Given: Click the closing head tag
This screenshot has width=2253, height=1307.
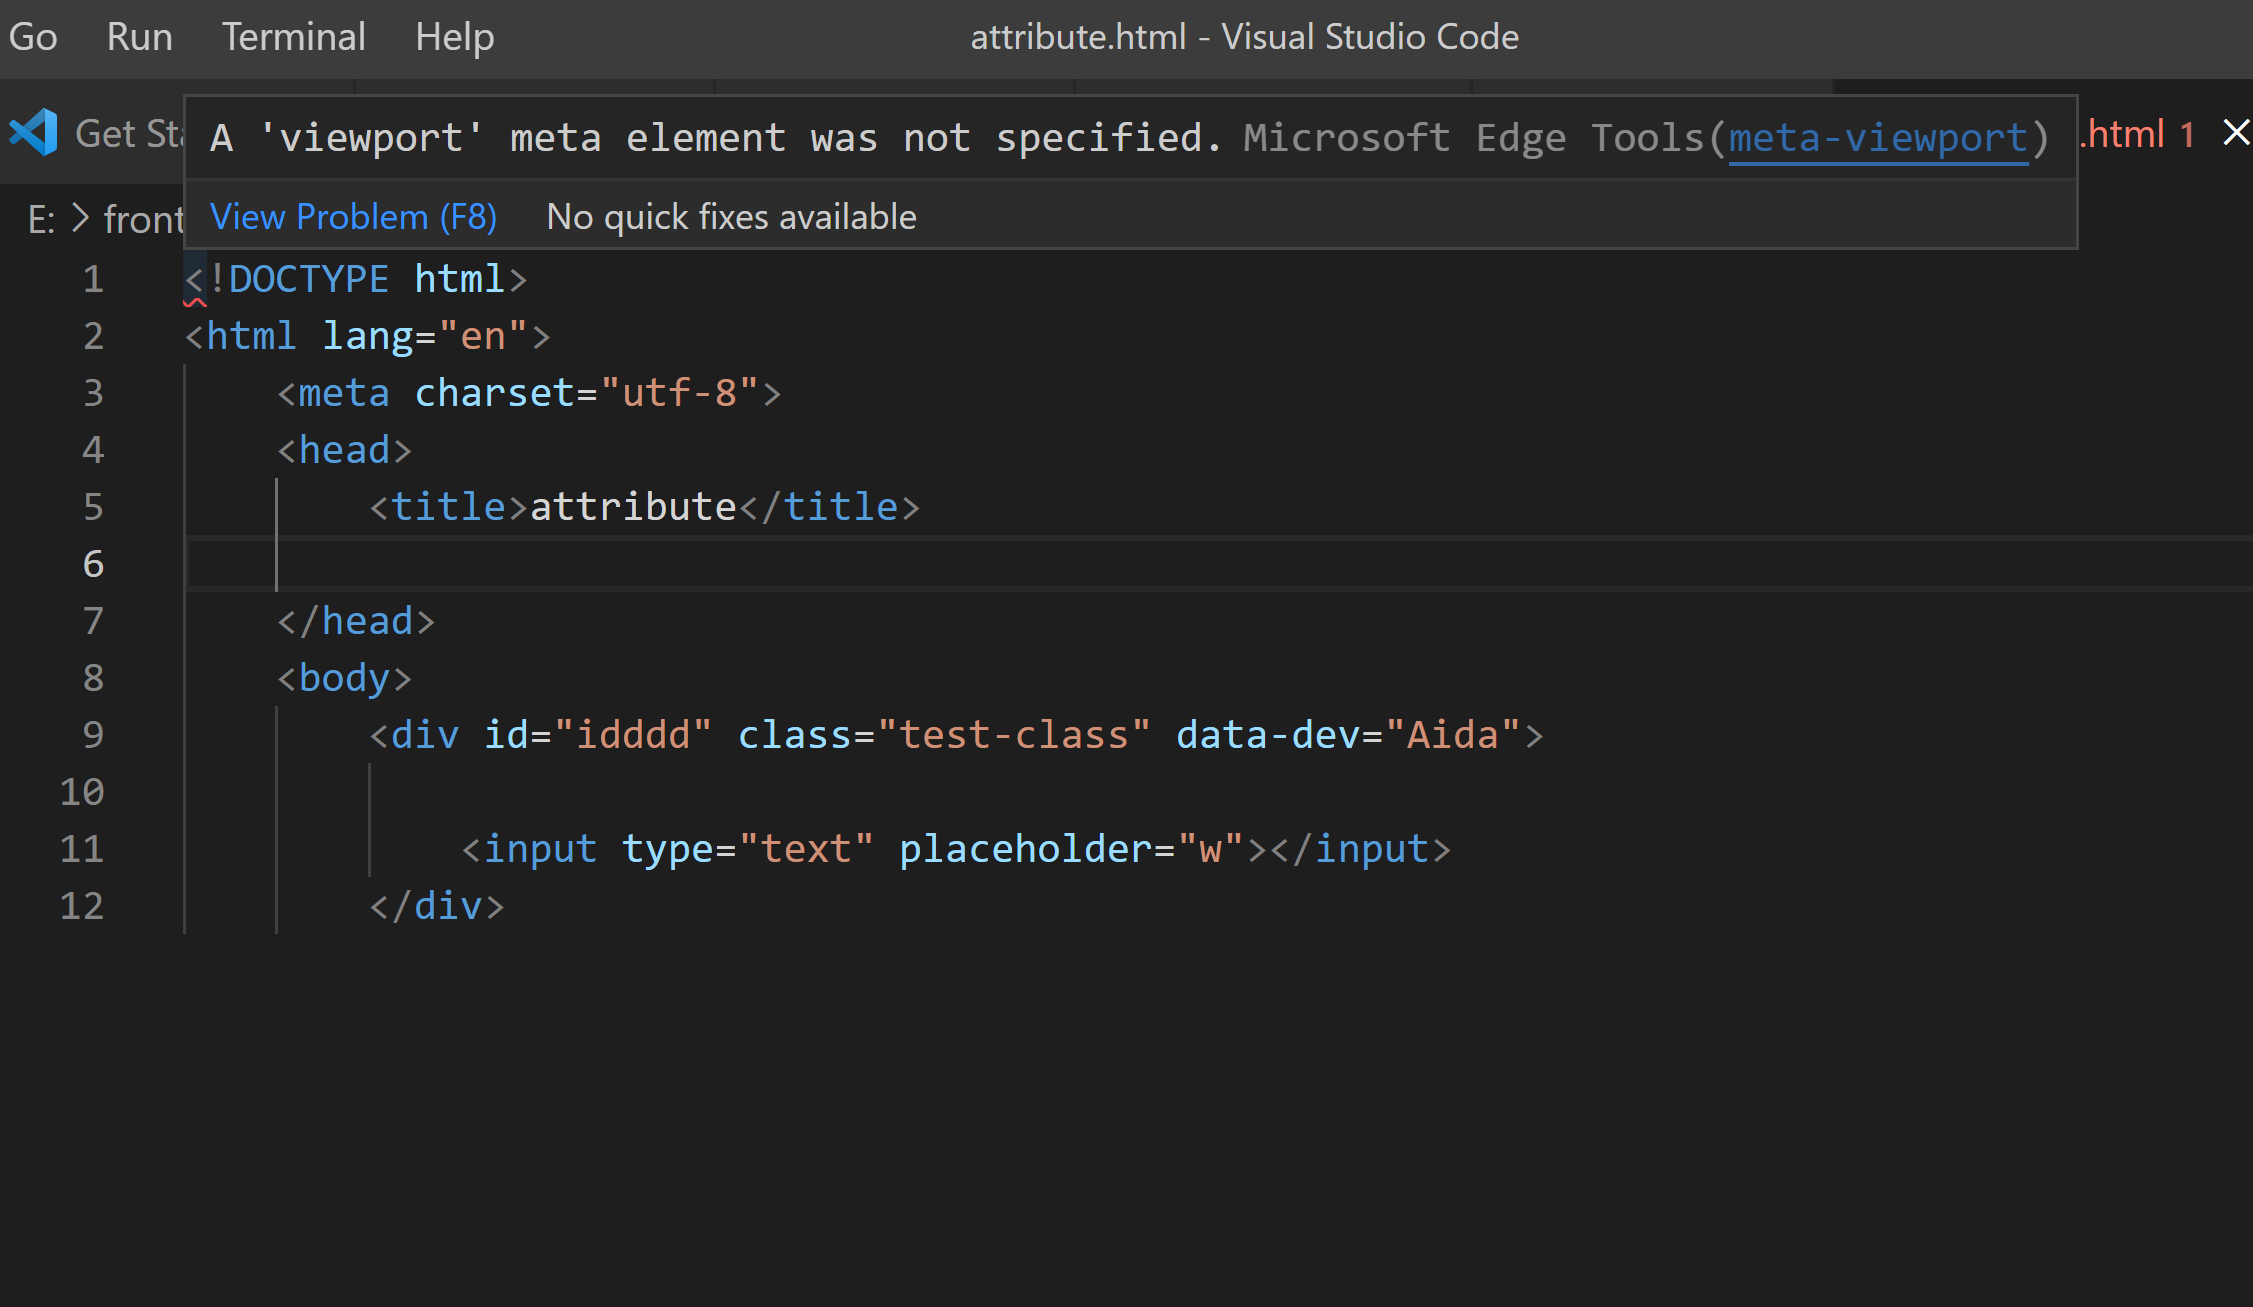Looking at the screenshot, I should click(356, 621).
